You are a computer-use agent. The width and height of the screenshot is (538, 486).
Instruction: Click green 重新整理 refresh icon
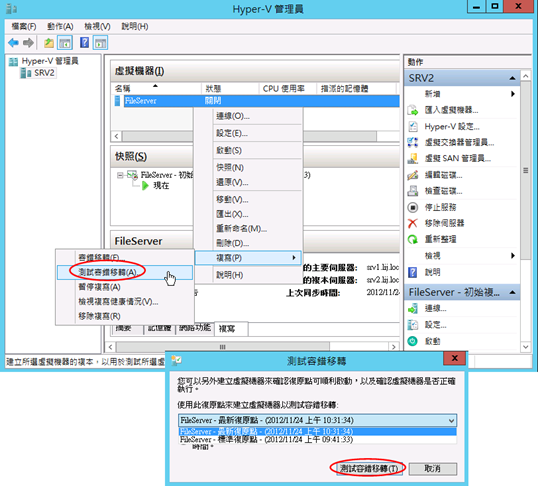tap(413, 239)
